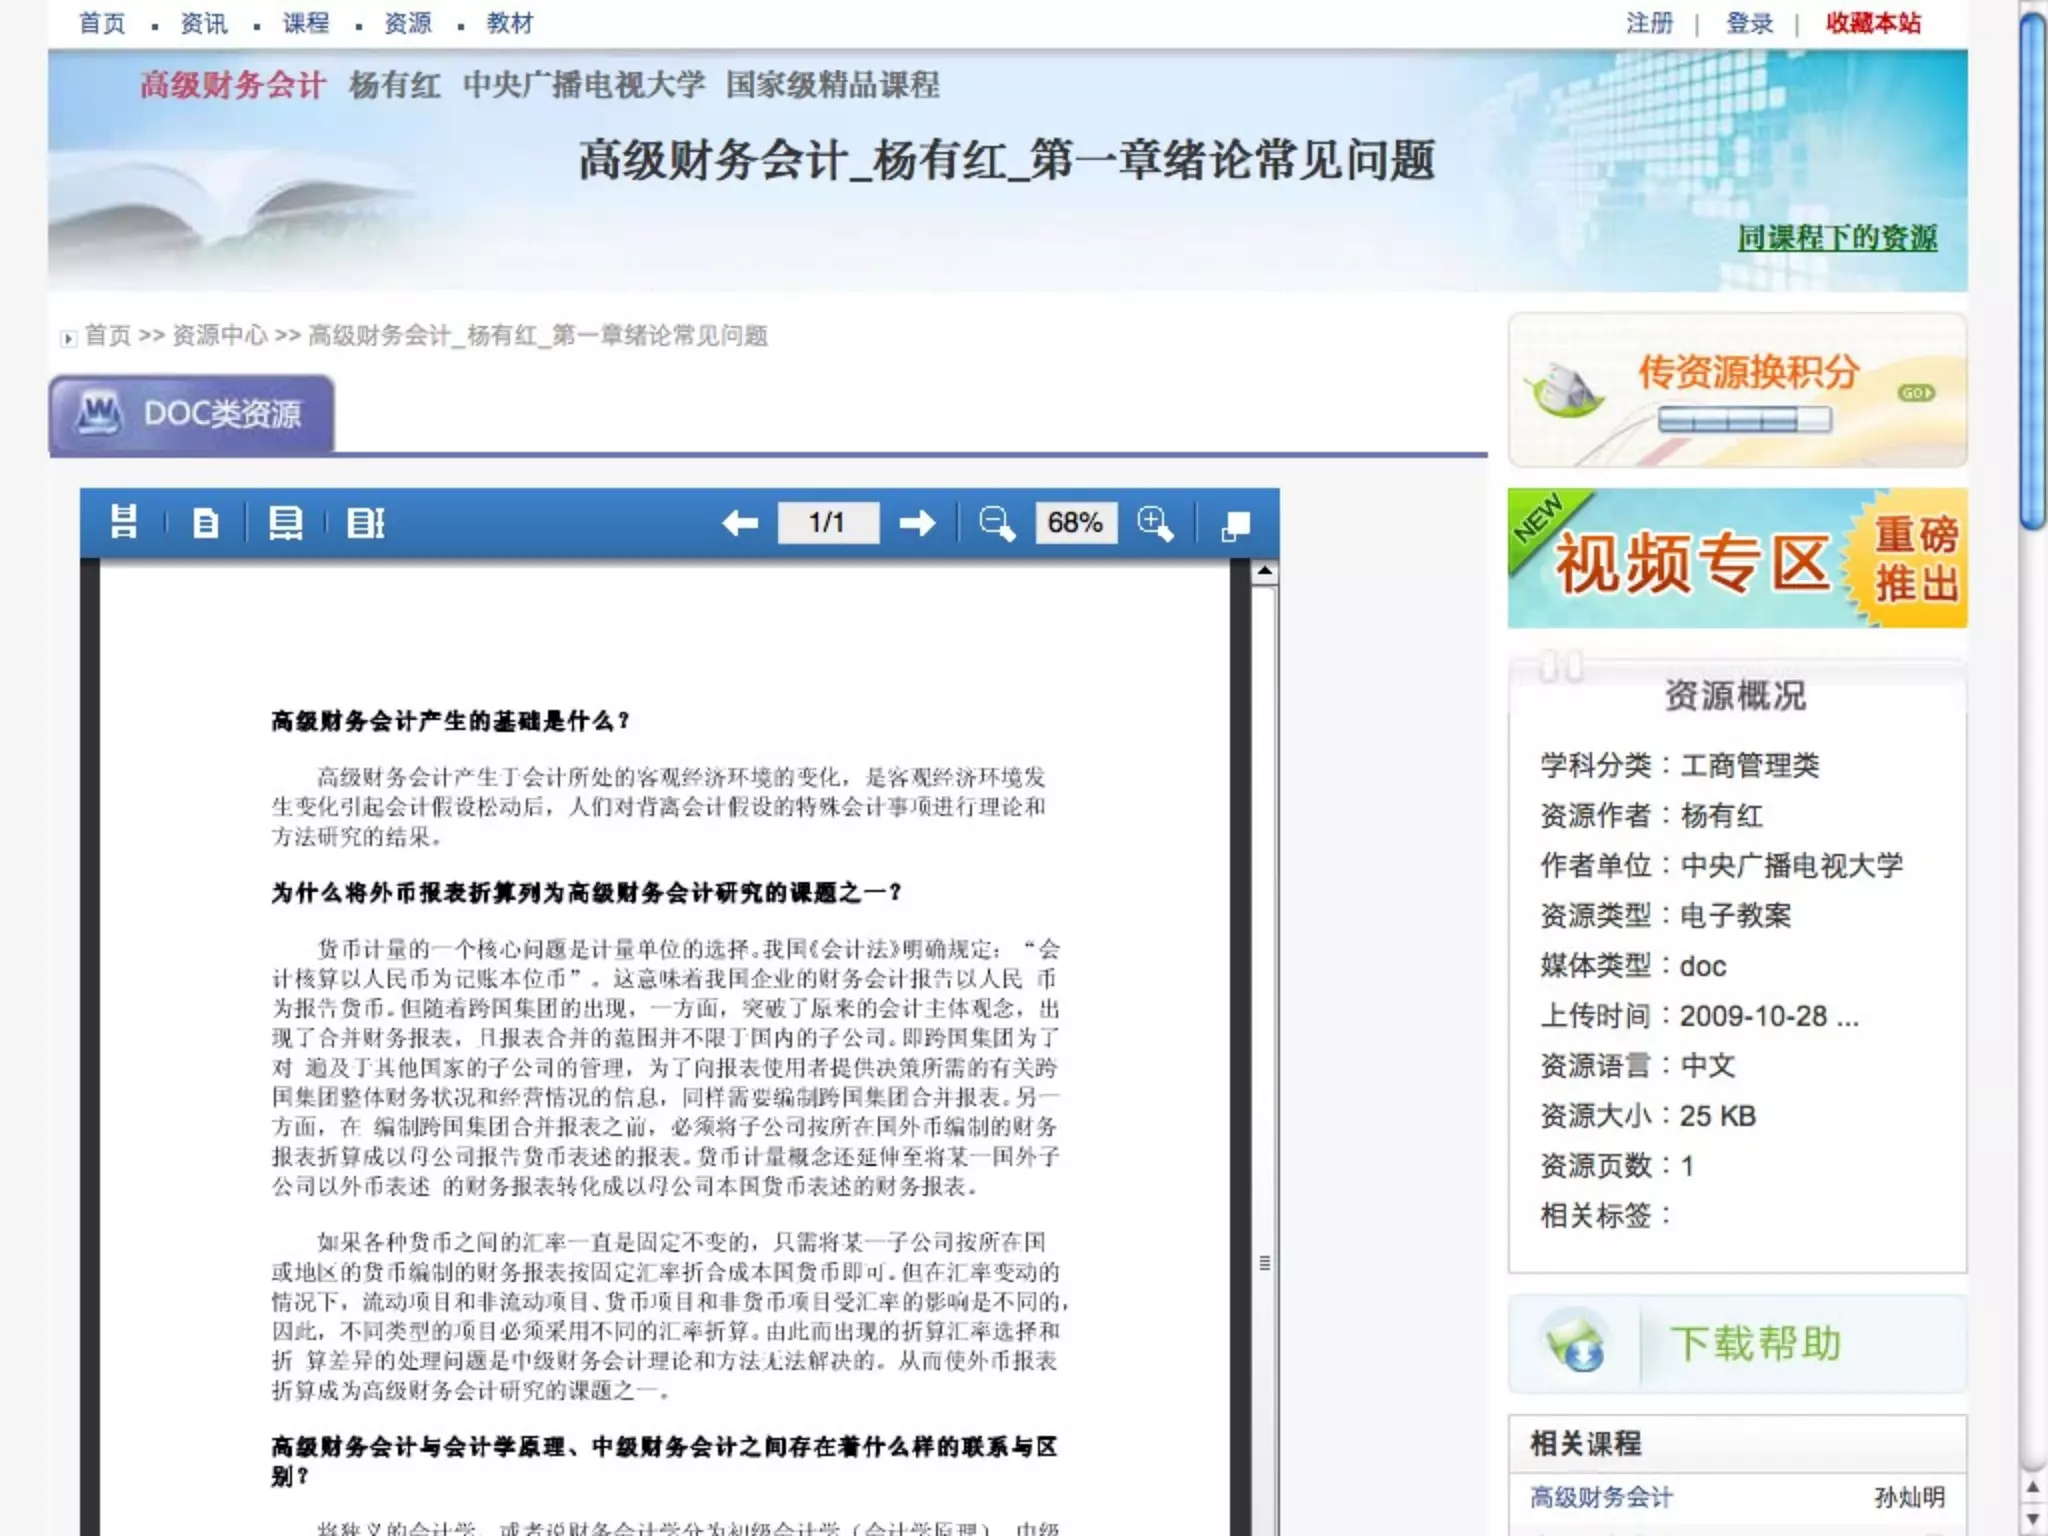Image resolution: width=2048 pixels, height=1536 pixels.
Task: Click the 同课程下的资源 link
Action: click(1837, 238)
